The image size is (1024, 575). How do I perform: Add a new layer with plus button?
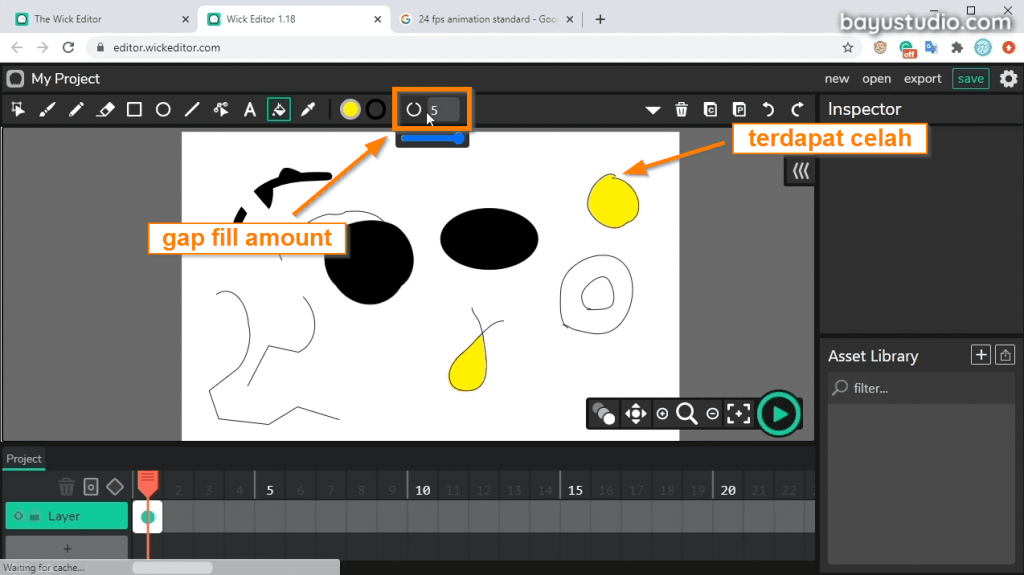click(x=67, y=548)
